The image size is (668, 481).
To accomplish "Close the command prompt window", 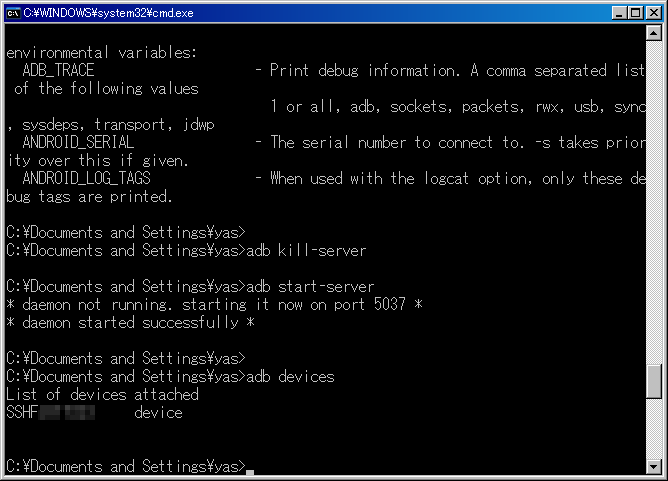I will [653, 13].
